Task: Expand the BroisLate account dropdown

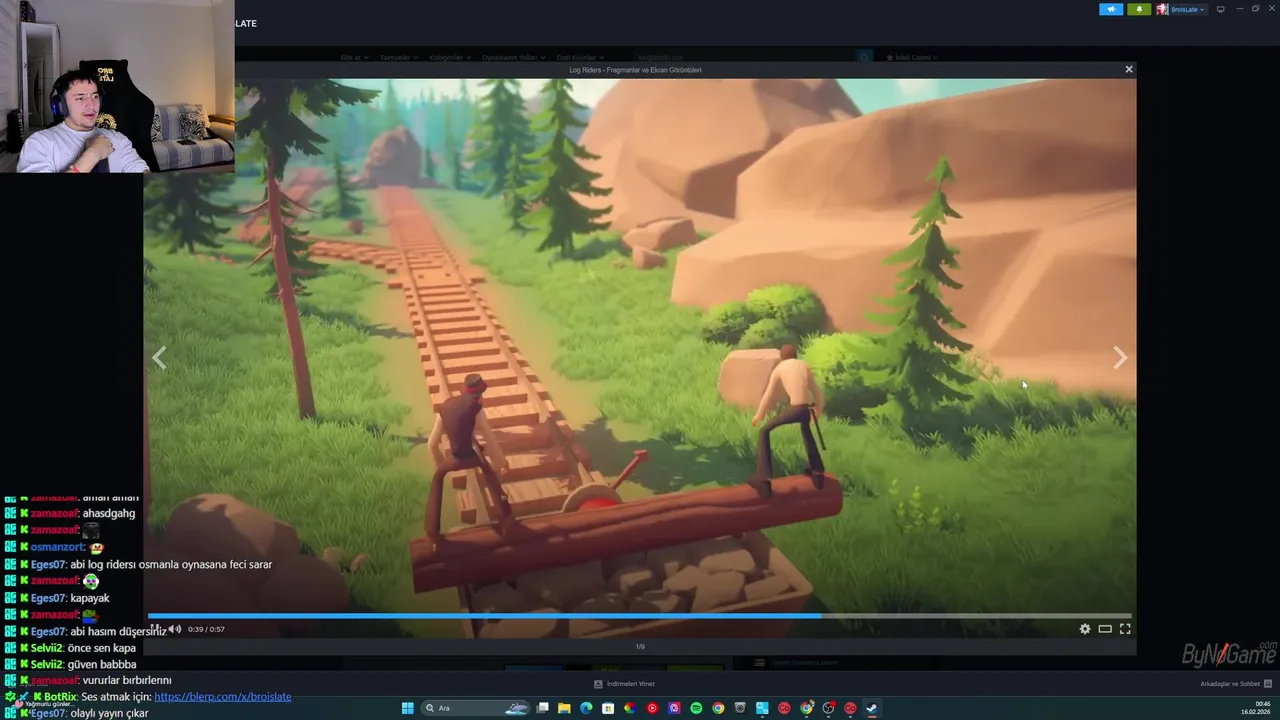Action: click(1188, 9)
